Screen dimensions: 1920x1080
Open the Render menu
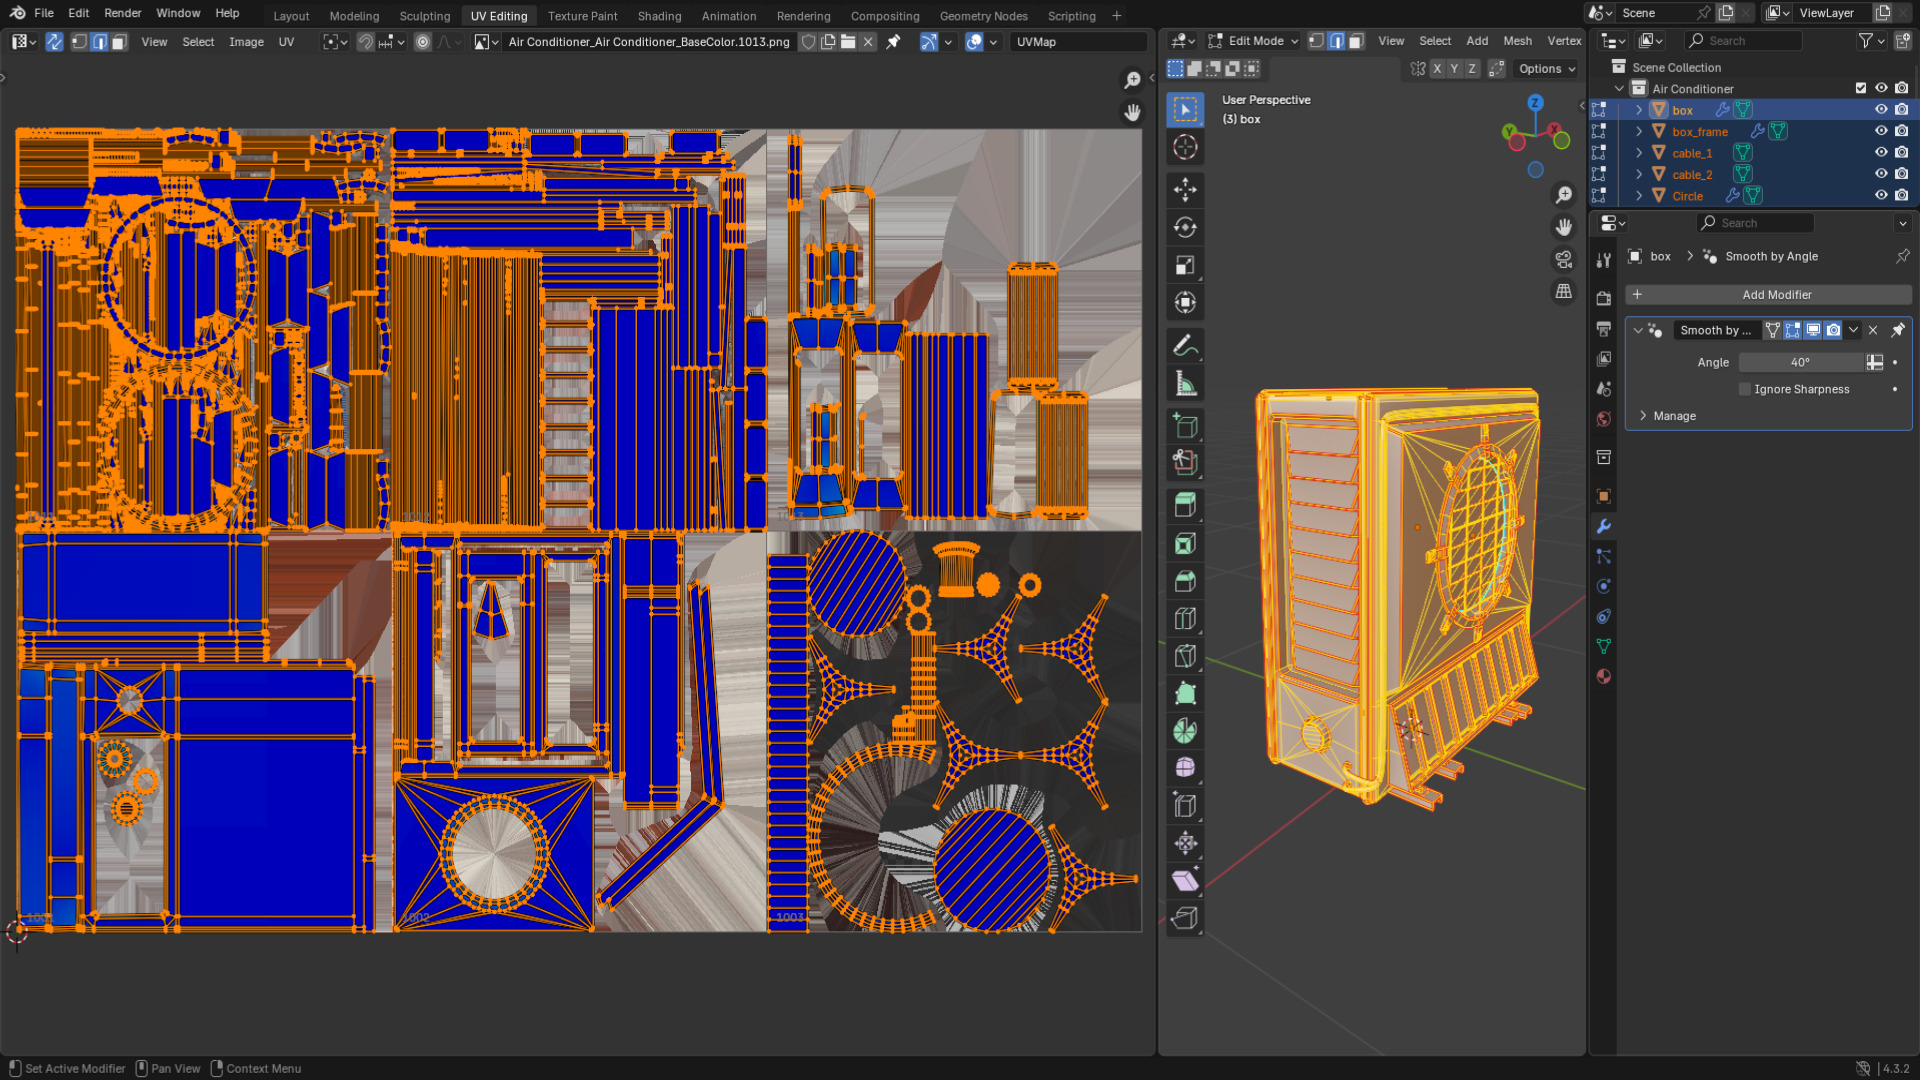pos(123,13)
